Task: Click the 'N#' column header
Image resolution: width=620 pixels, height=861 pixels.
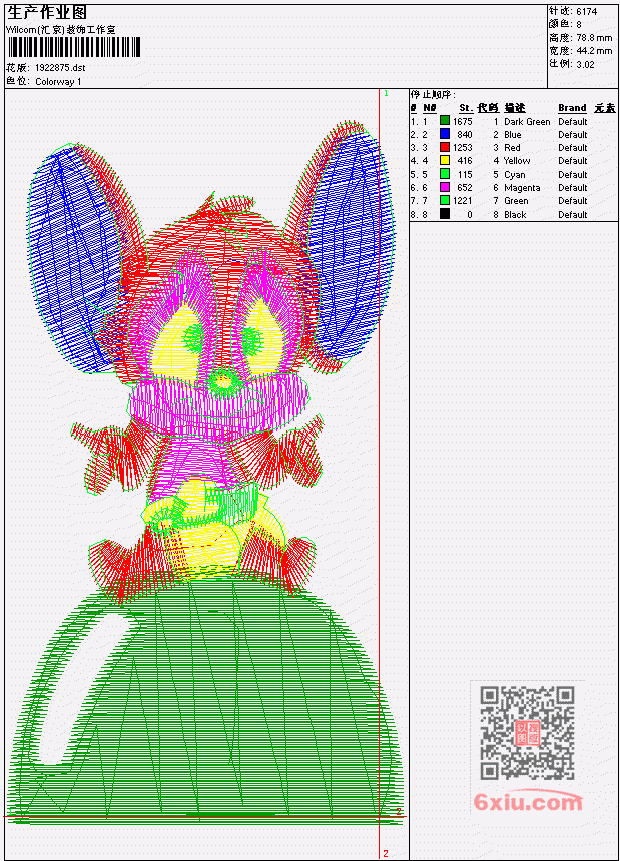Action: pos(429,108)
